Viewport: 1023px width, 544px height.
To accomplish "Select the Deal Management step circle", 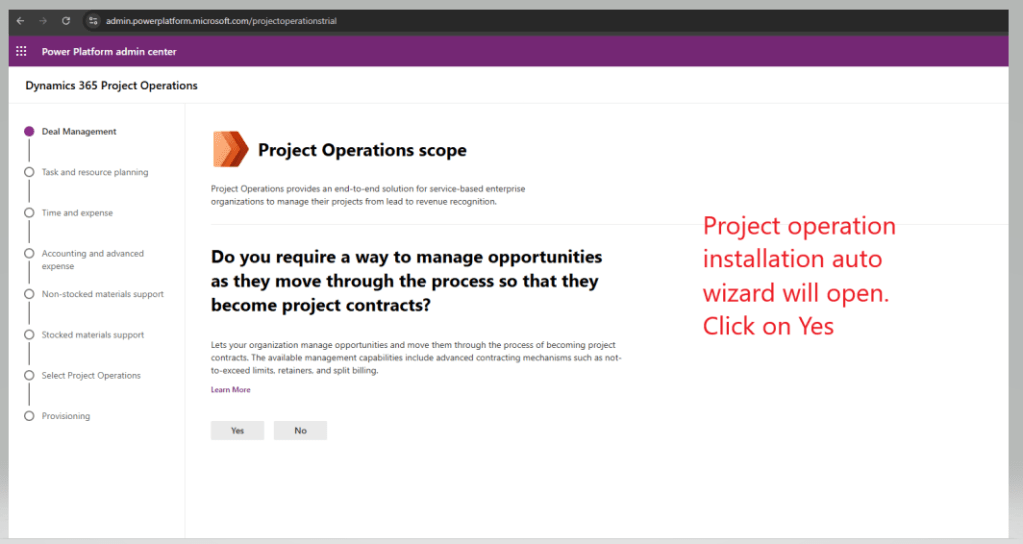I will pos(29,132).
